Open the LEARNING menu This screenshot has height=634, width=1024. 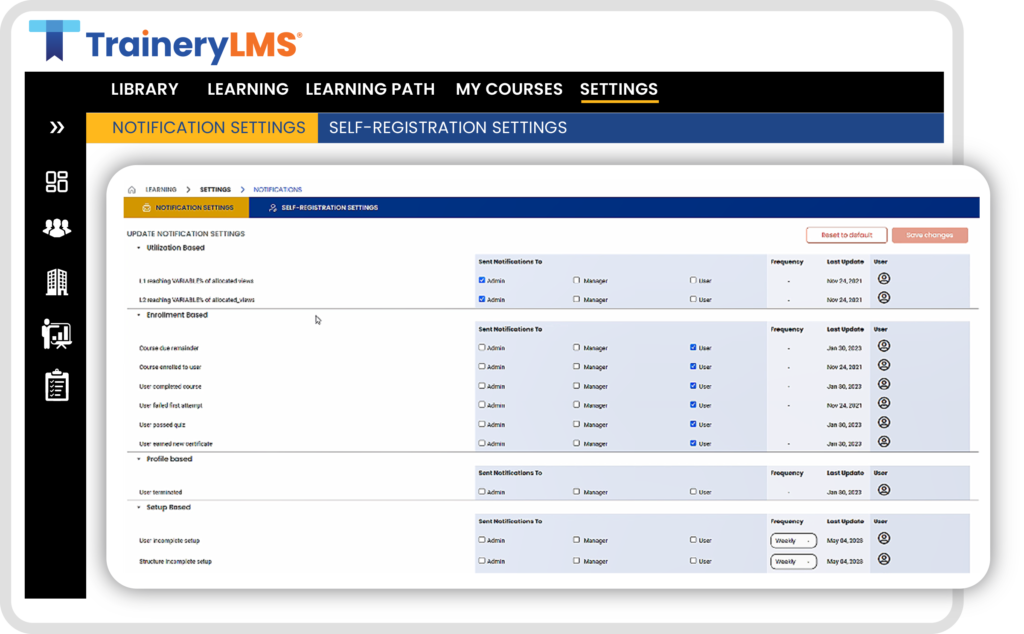(x=248, y=89)
